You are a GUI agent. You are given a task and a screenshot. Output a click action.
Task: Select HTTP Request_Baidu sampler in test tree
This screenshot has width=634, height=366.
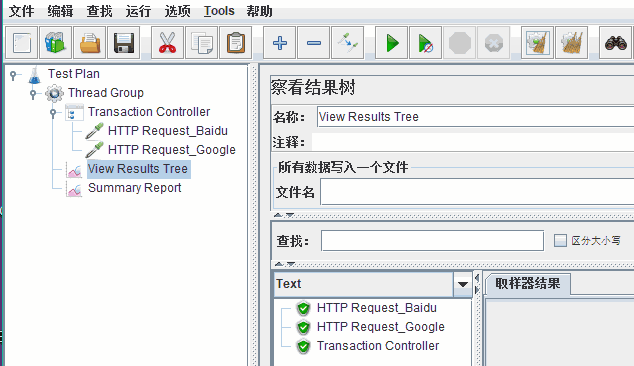point(168,131)
